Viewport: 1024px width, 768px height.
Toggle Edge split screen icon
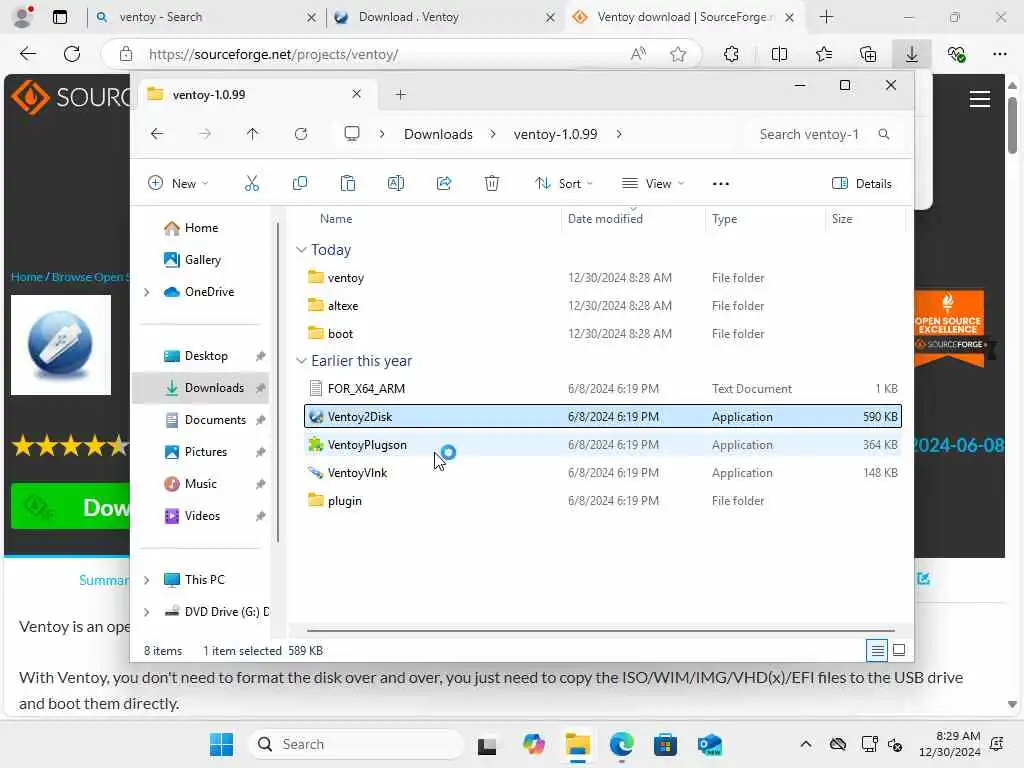[x=779, y=54]
